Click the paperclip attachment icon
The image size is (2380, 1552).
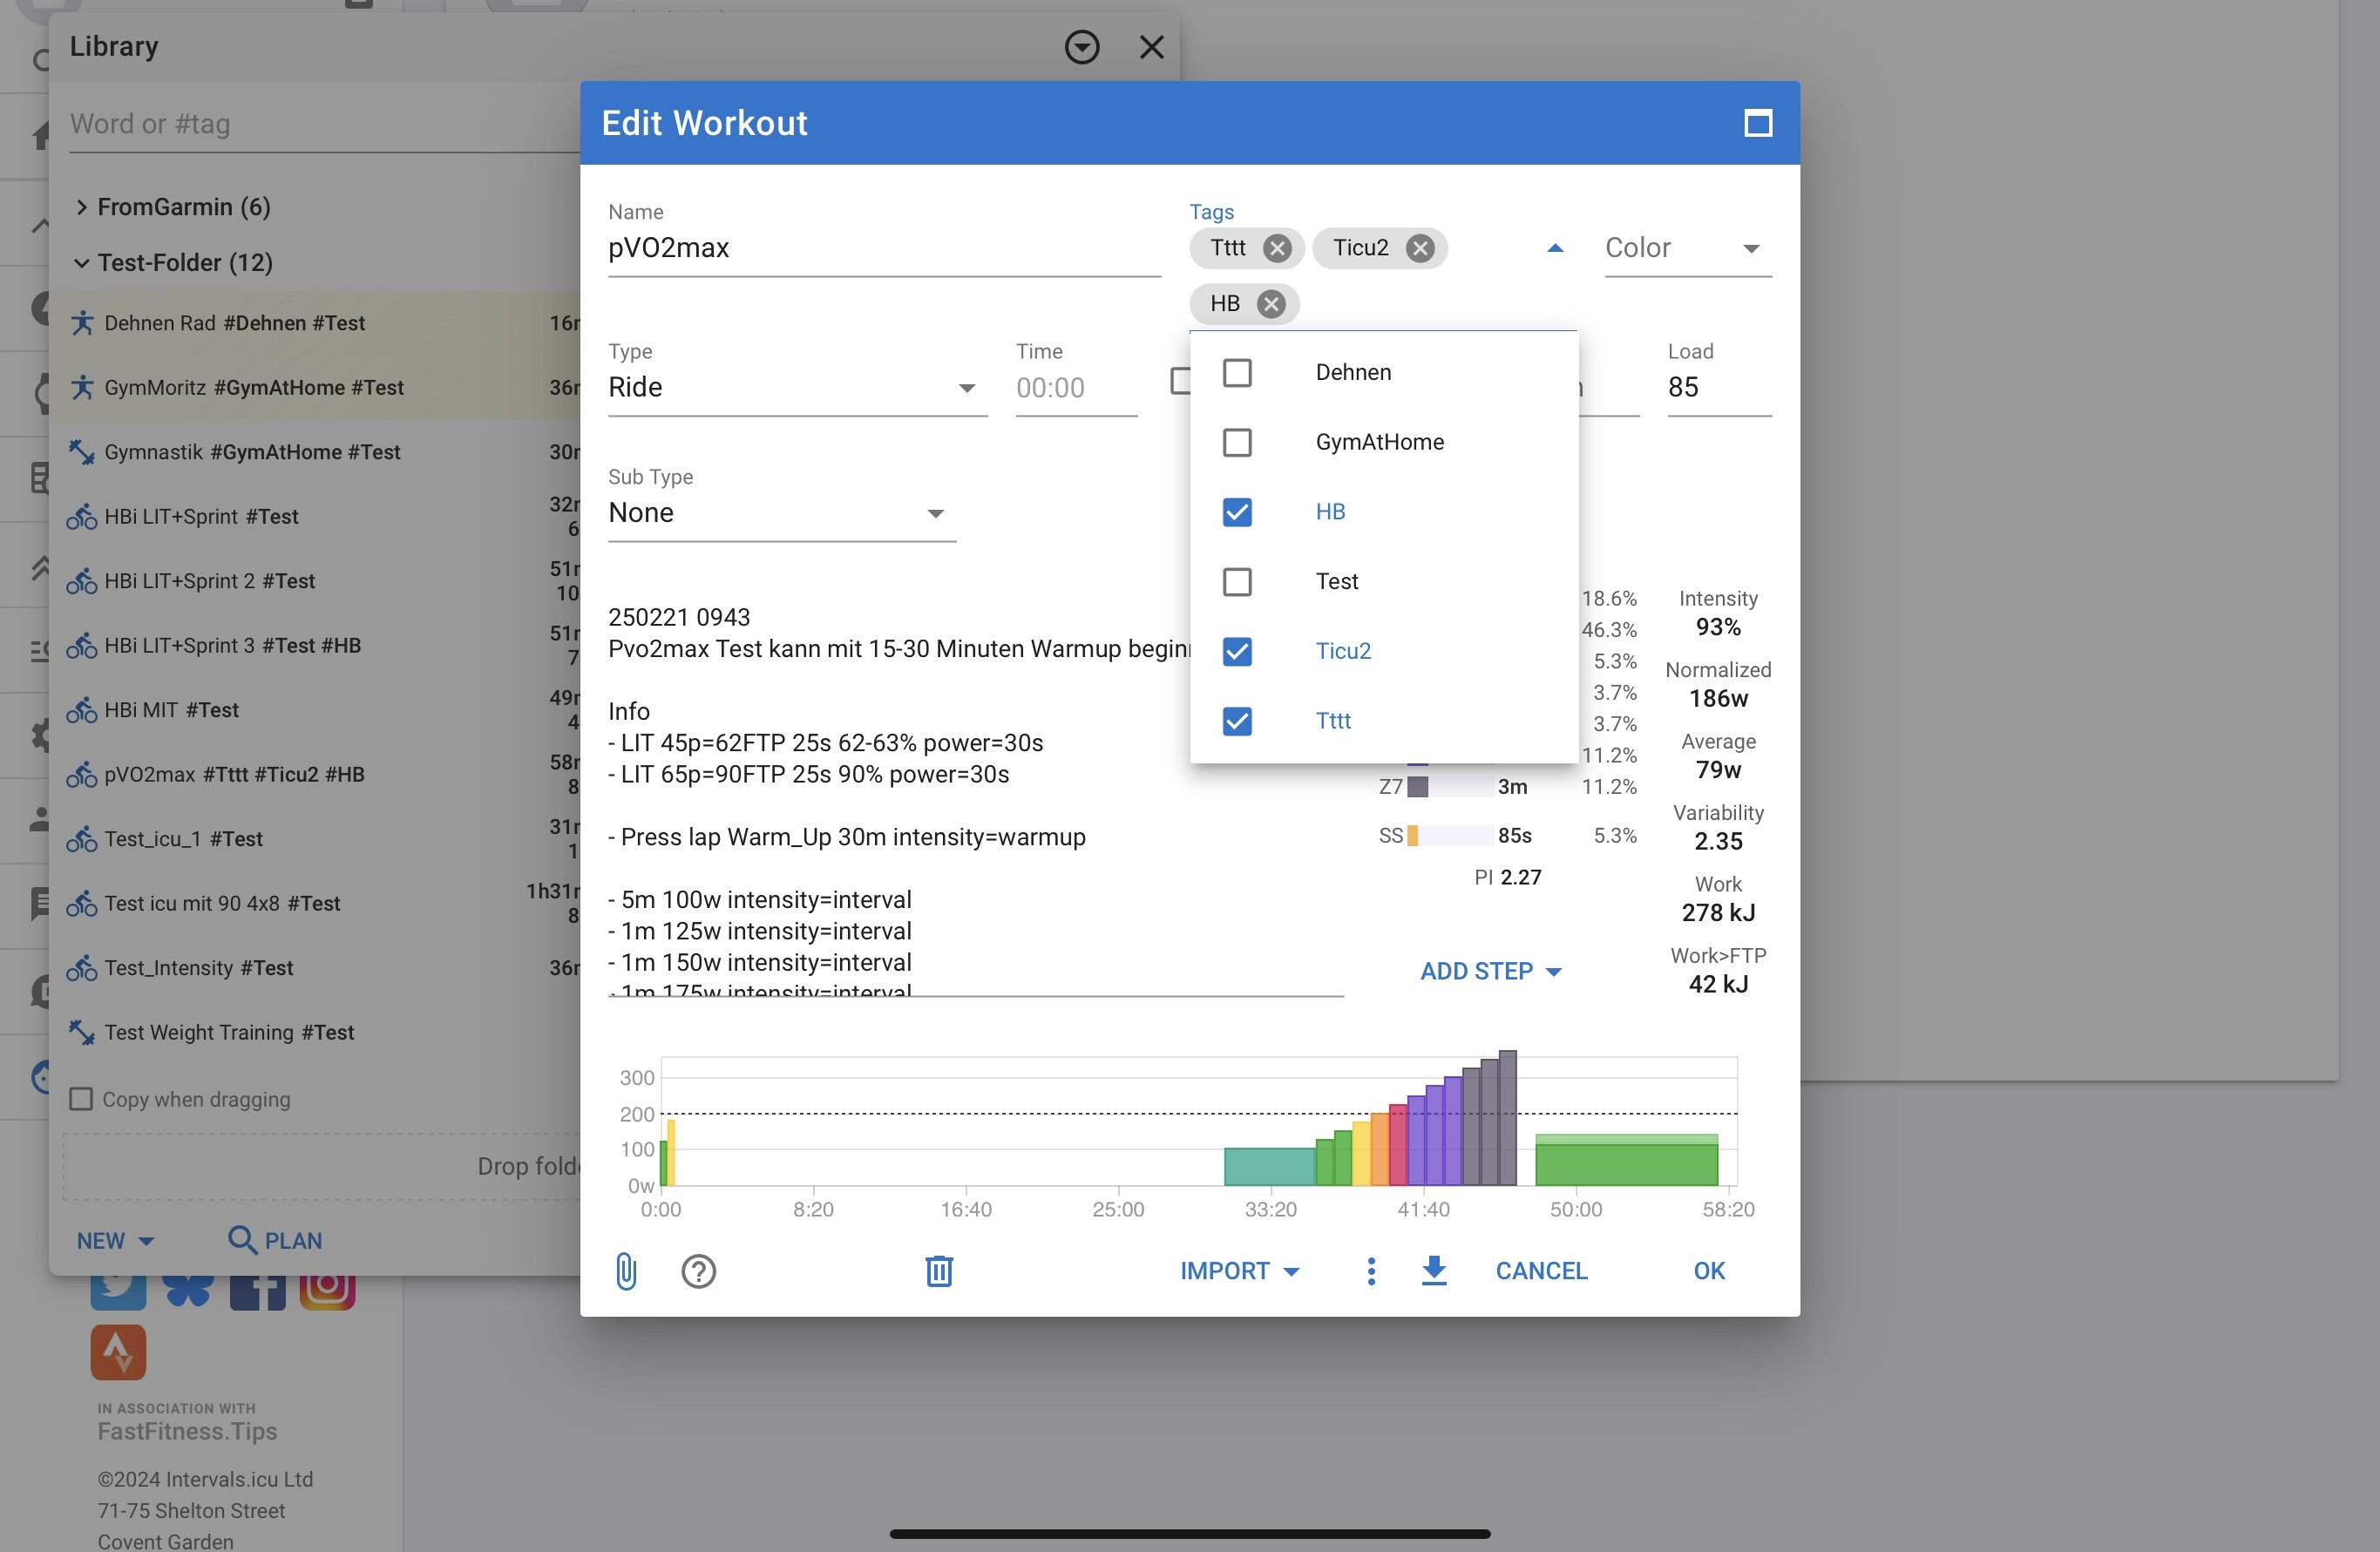pos(626,1271)
